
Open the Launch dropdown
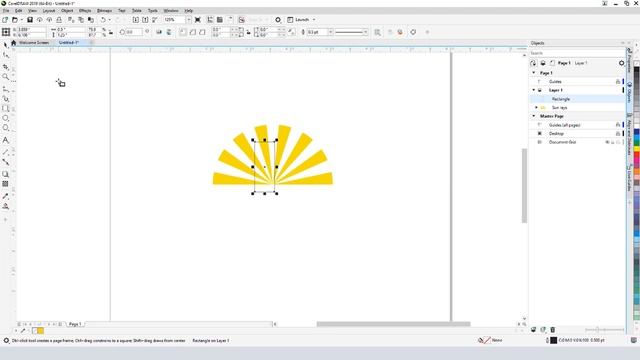tap(314, 20)
